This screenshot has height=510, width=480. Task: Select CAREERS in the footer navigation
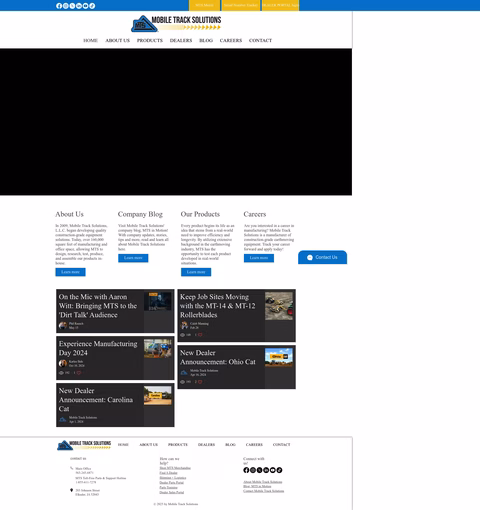pos(254,445)
